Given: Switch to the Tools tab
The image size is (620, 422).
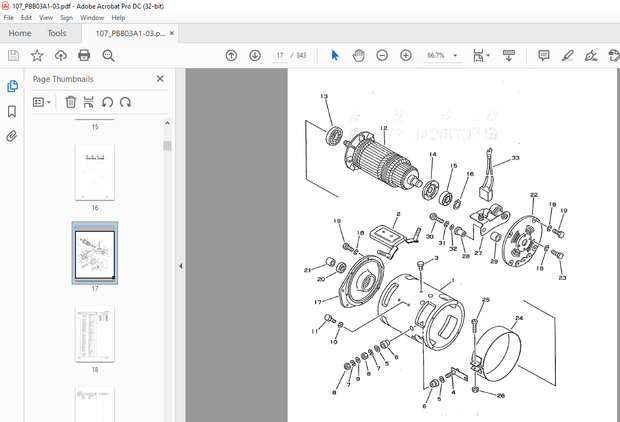Looking at the screenshot, I should click(57, 33).
